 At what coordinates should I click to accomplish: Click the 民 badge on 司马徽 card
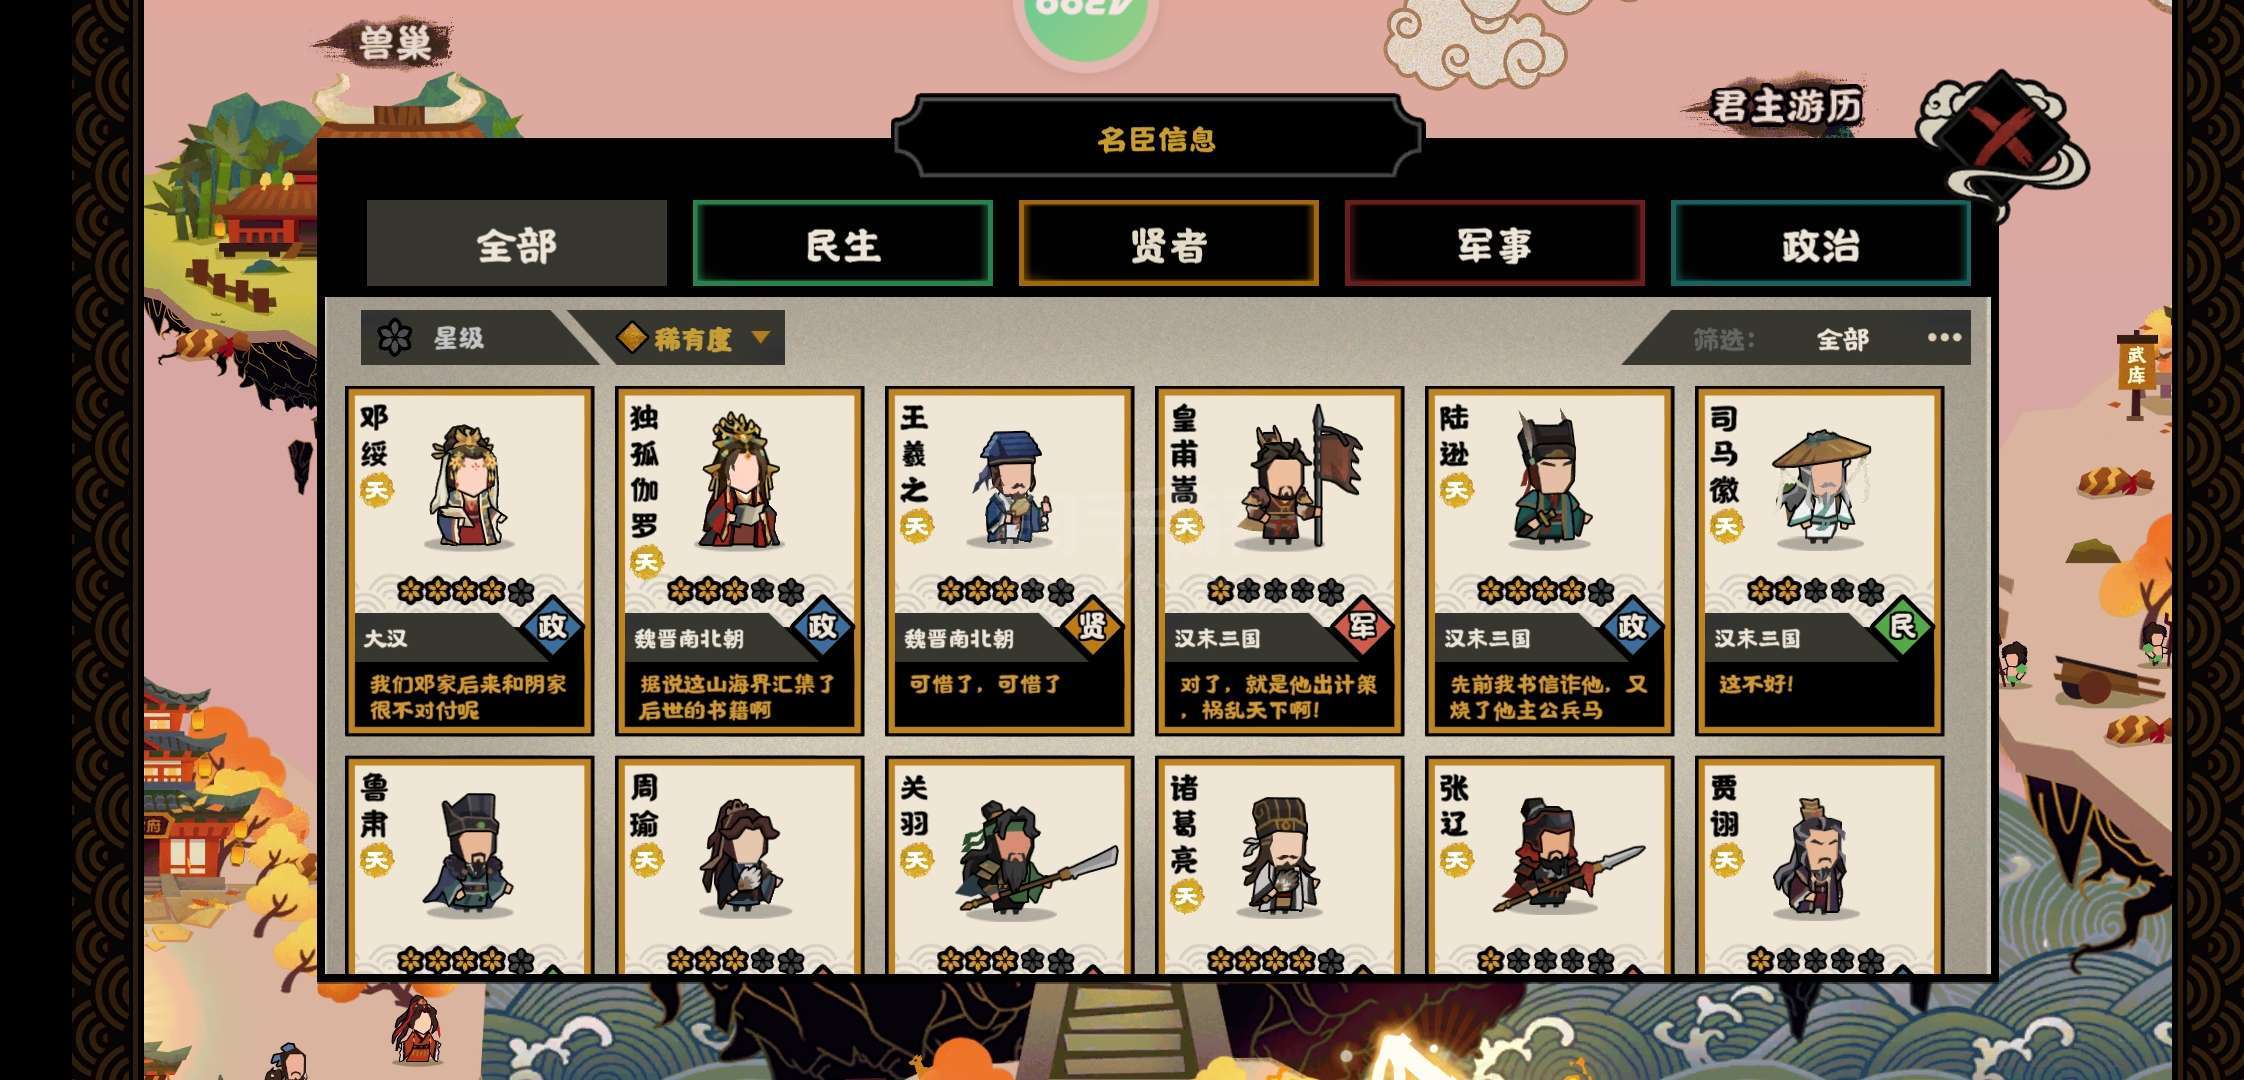[1902, 627]
